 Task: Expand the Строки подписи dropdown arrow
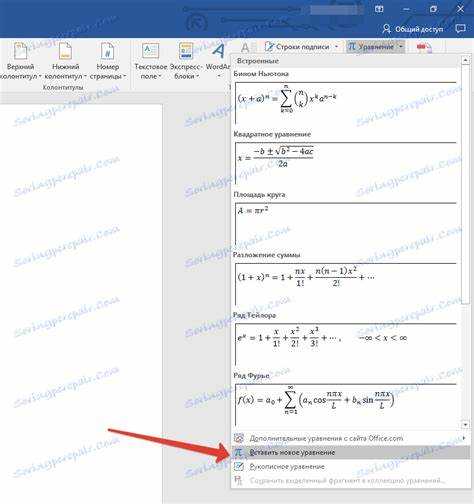(336, 47)
